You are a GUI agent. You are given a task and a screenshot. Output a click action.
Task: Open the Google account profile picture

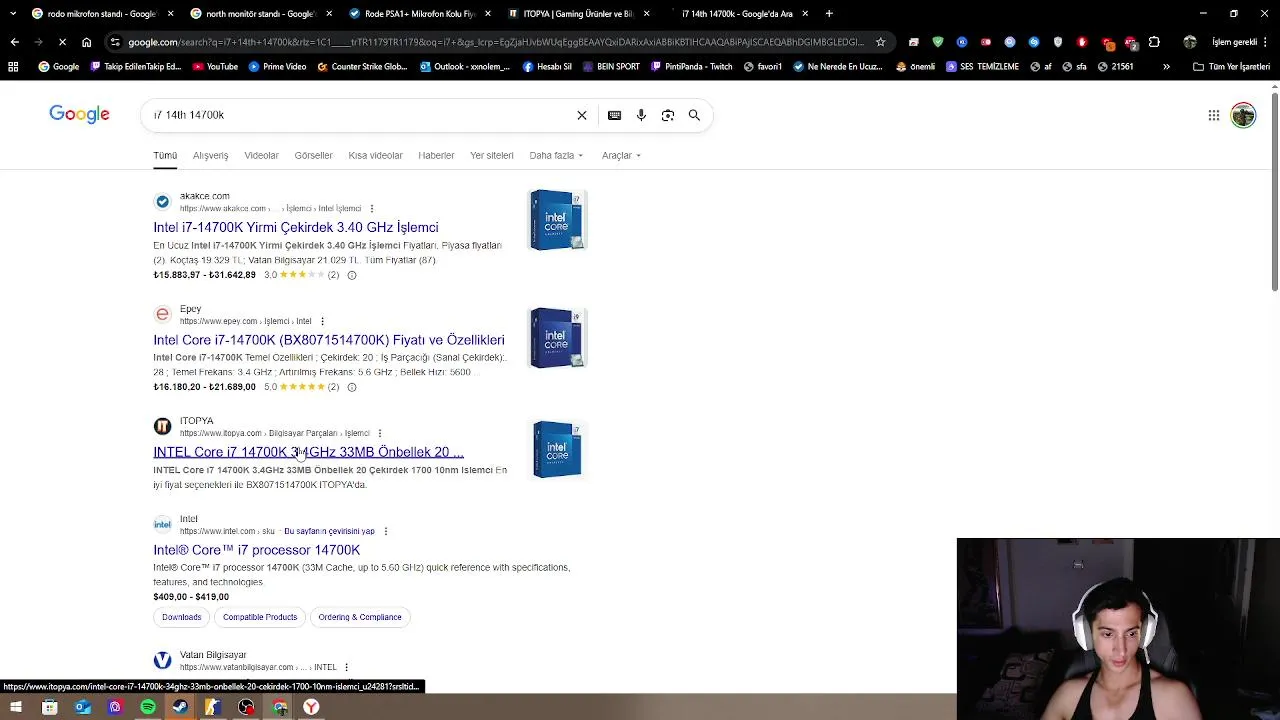1243,115
